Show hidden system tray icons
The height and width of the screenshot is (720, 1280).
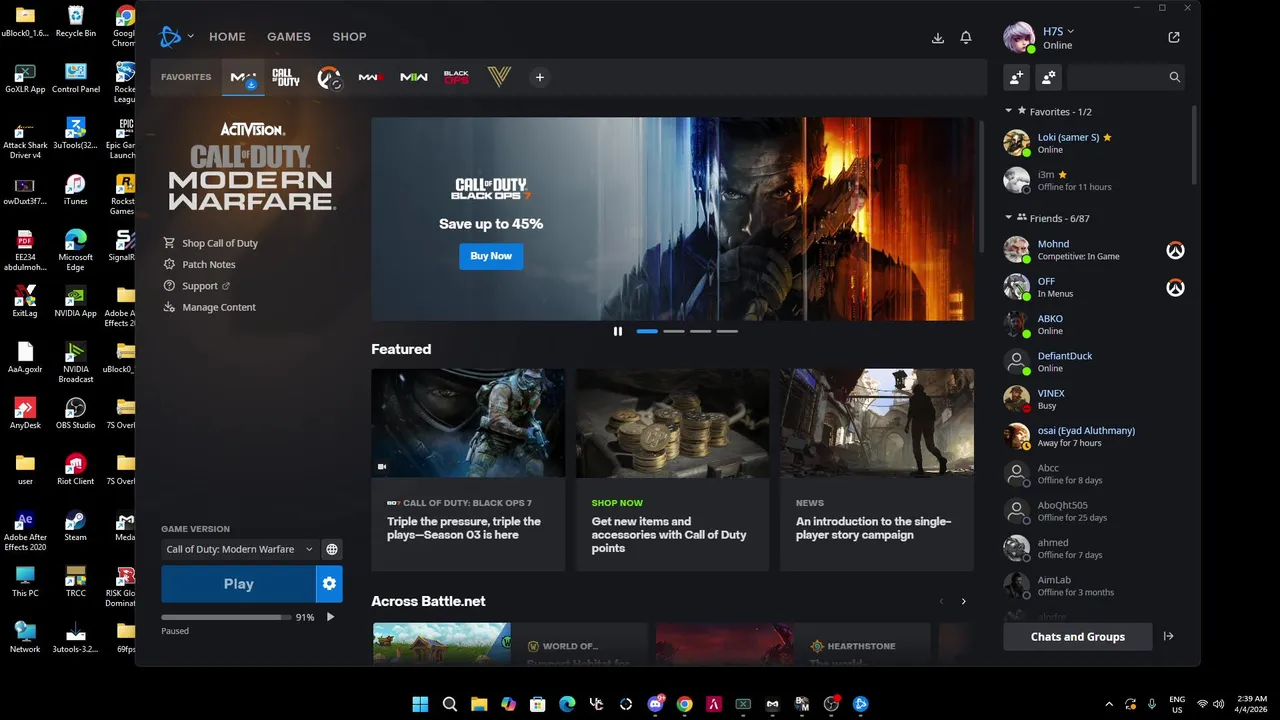pos(1108,704)
